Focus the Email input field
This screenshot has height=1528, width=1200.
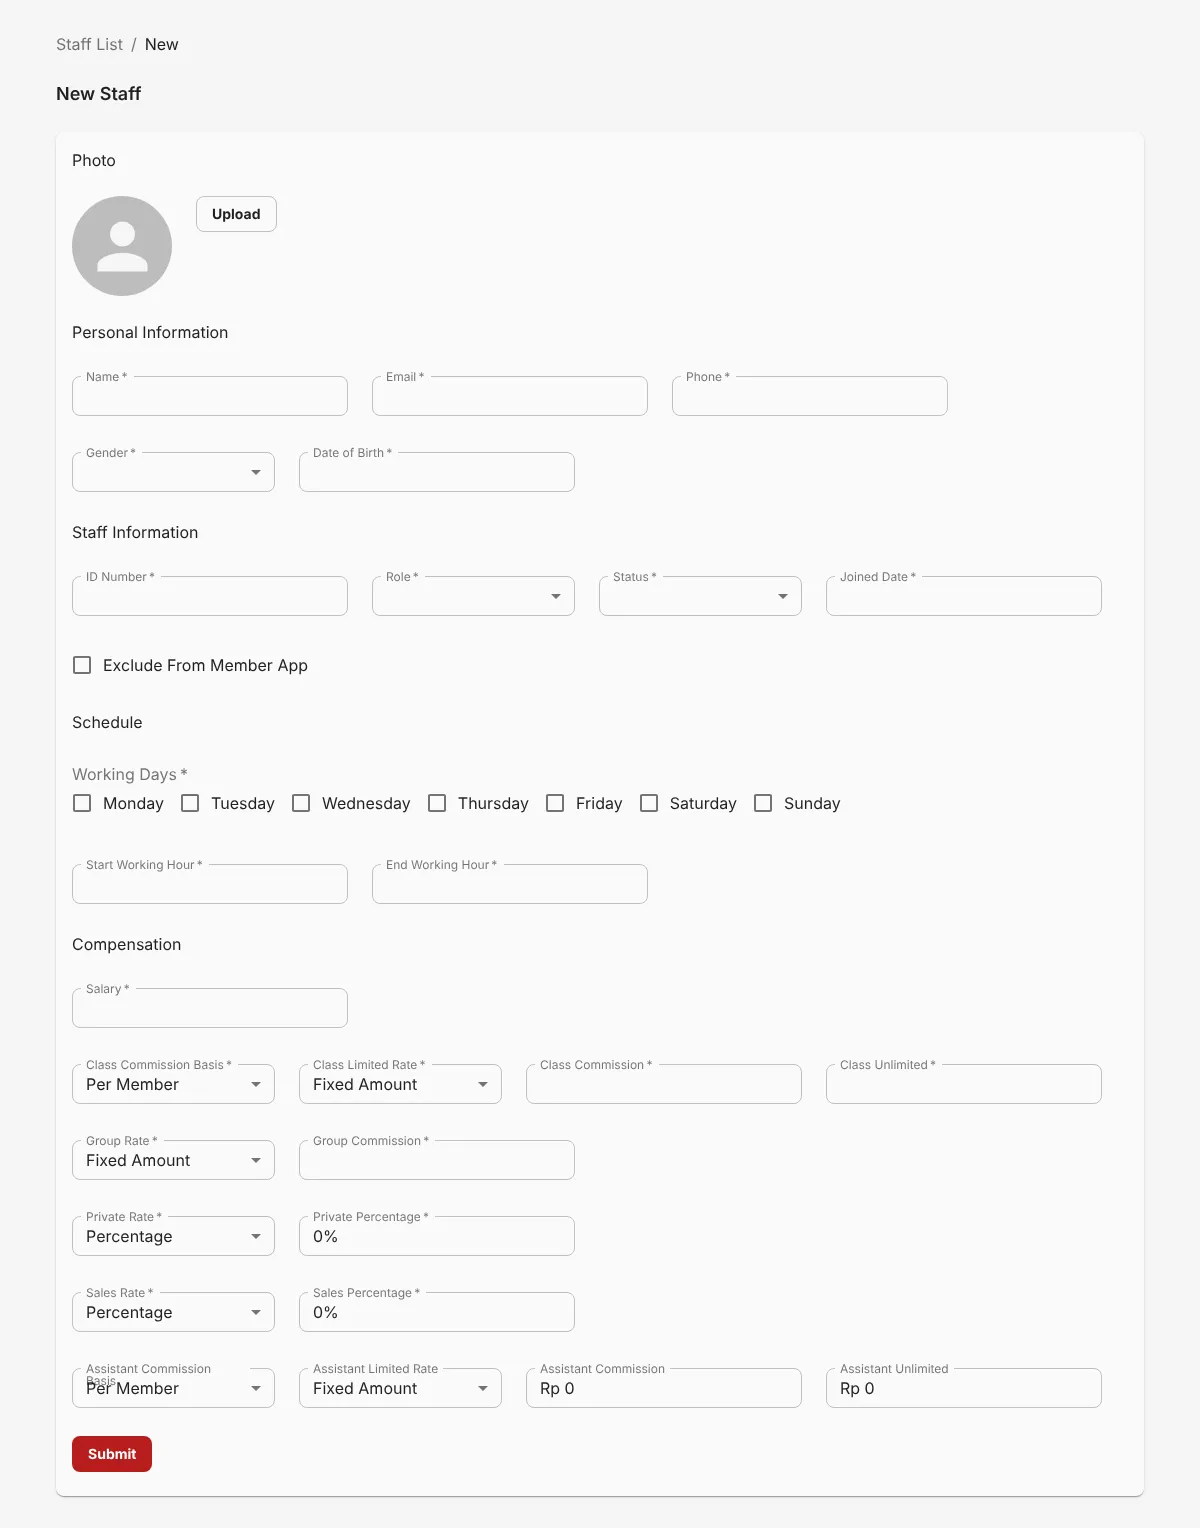click(x=510, y=396)
